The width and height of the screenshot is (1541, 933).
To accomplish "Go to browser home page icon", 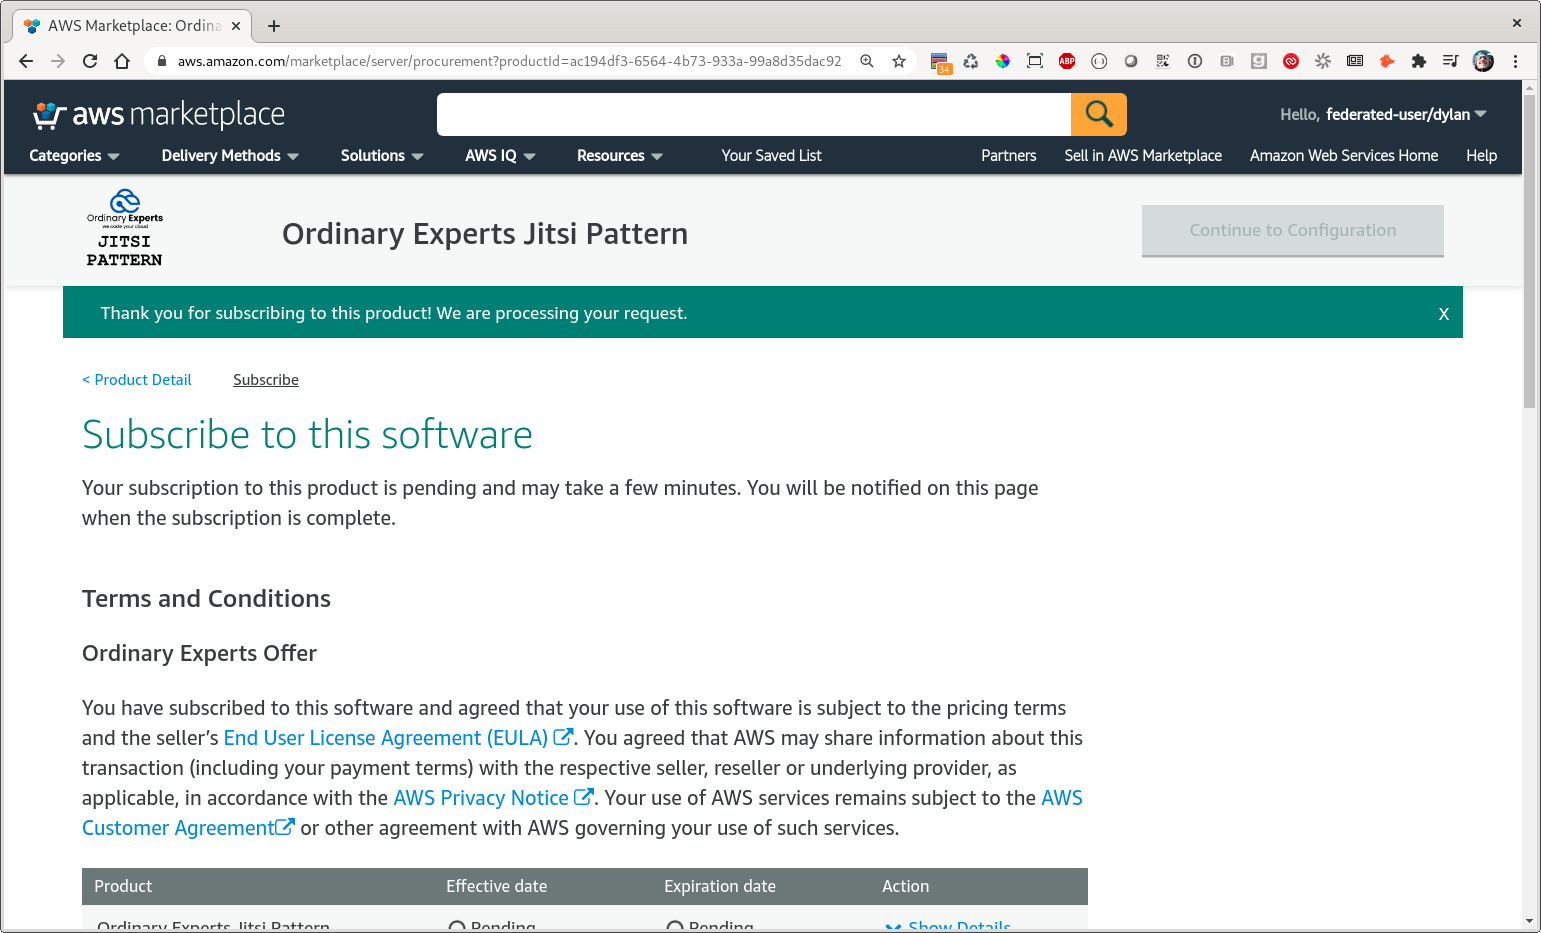I will pos(122,61).
